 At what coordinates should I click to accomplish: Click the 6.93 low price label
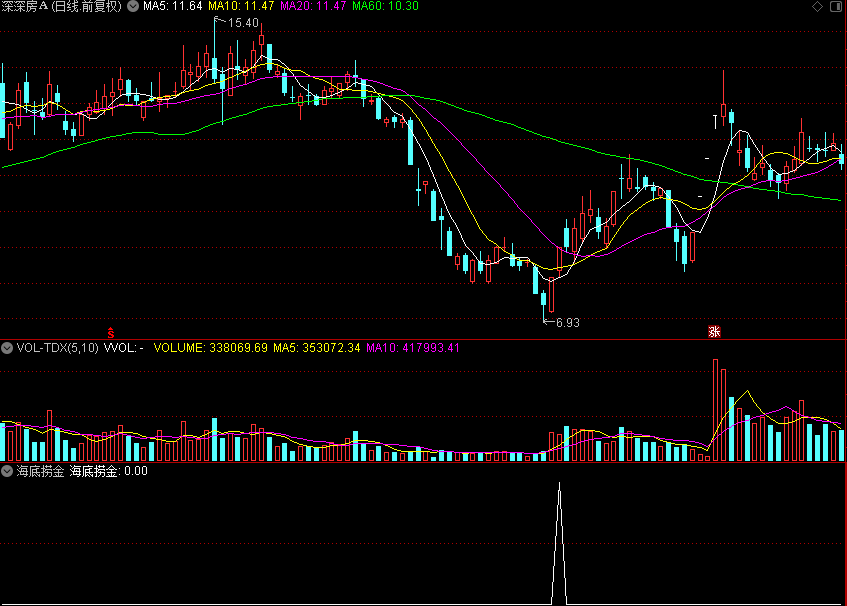point(568,322)
